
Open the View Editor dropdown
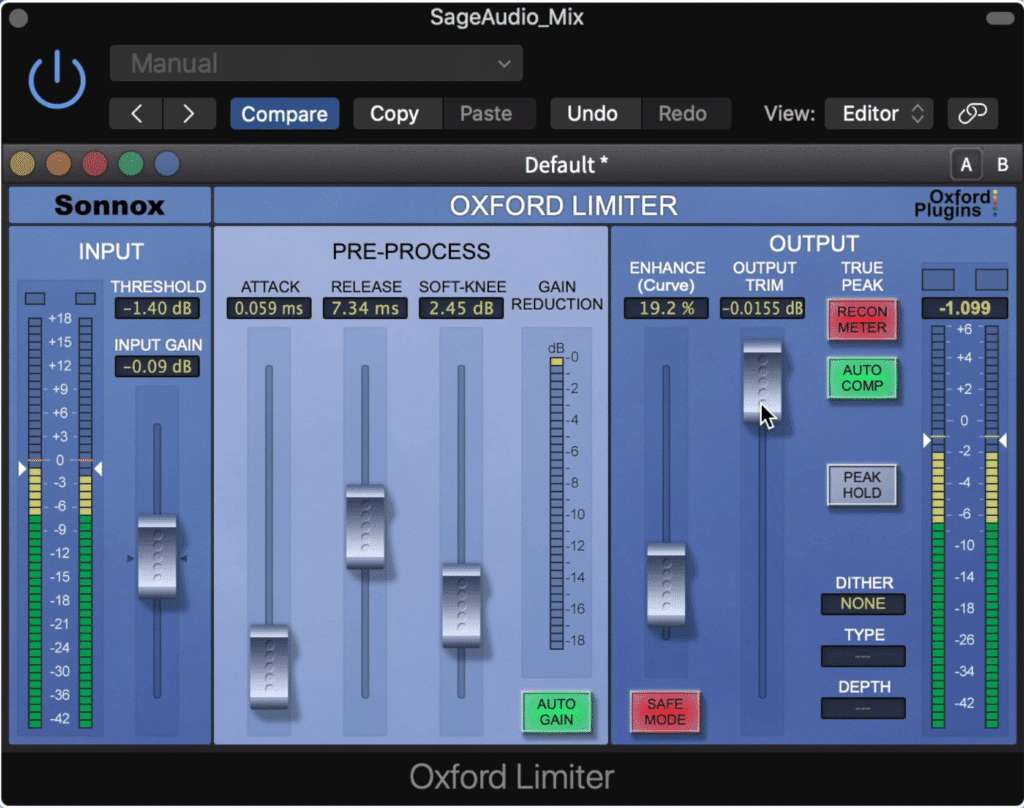879,114
